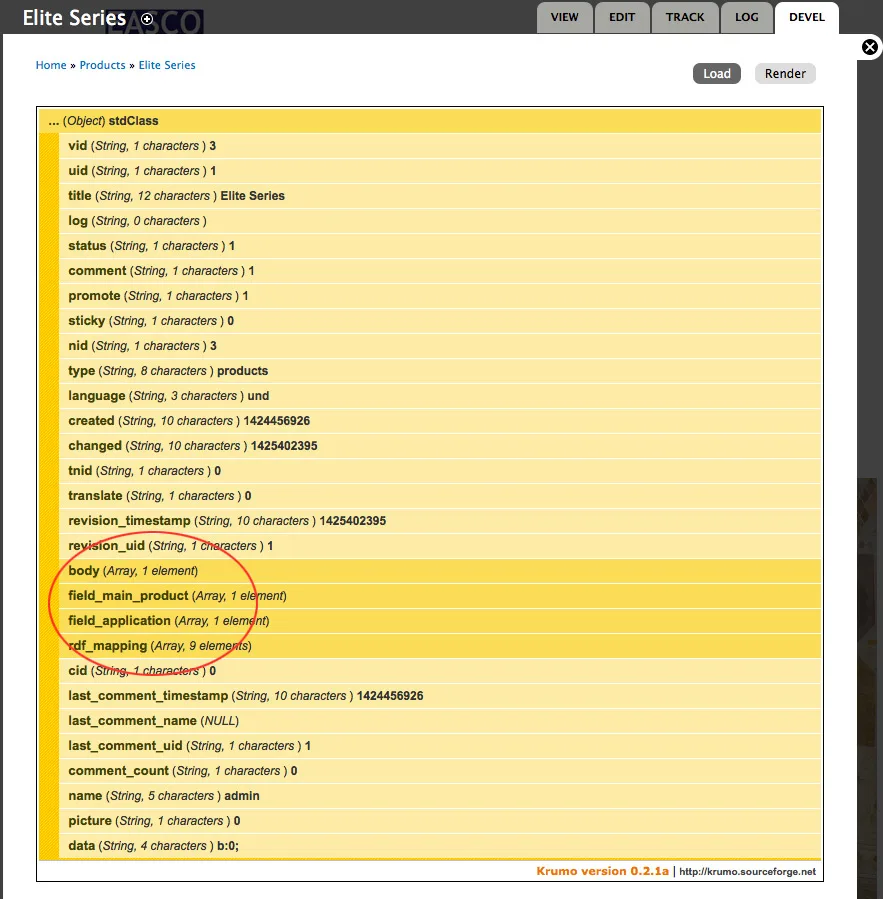
Task: Select the name row reading admin
Action: pos(440,796)
